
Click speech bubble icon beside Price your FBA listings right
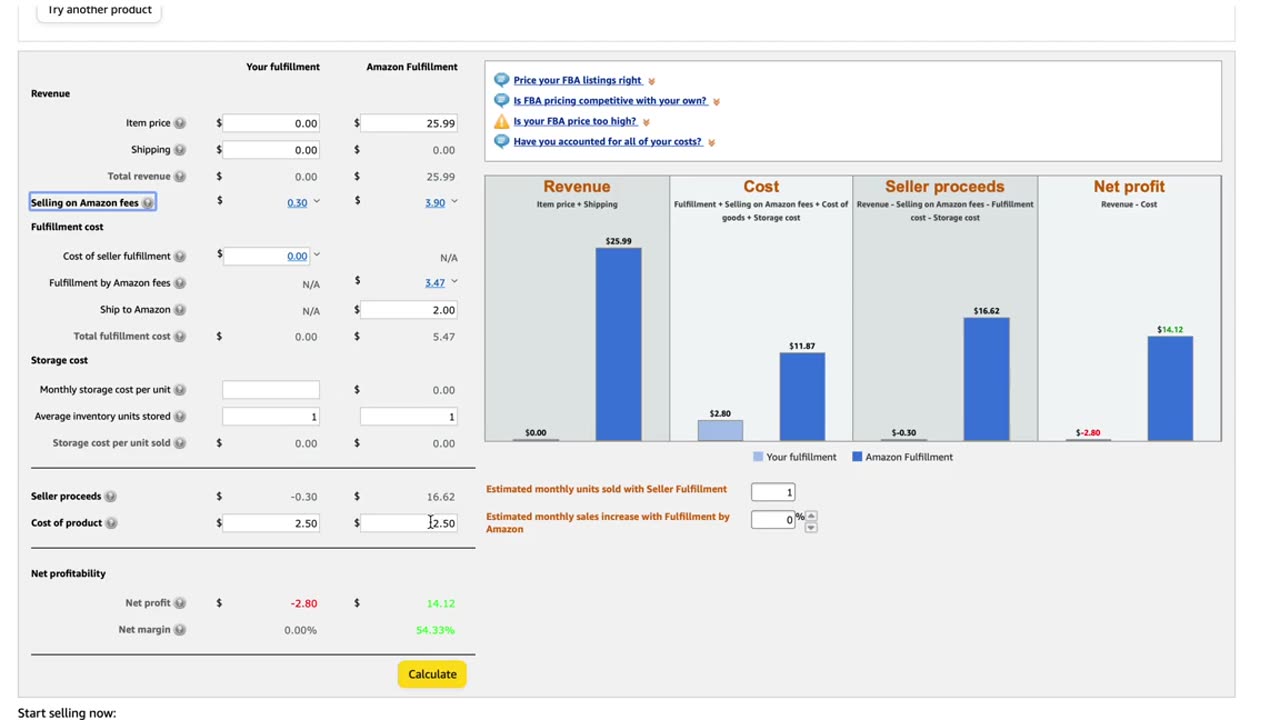pos(502,80)
